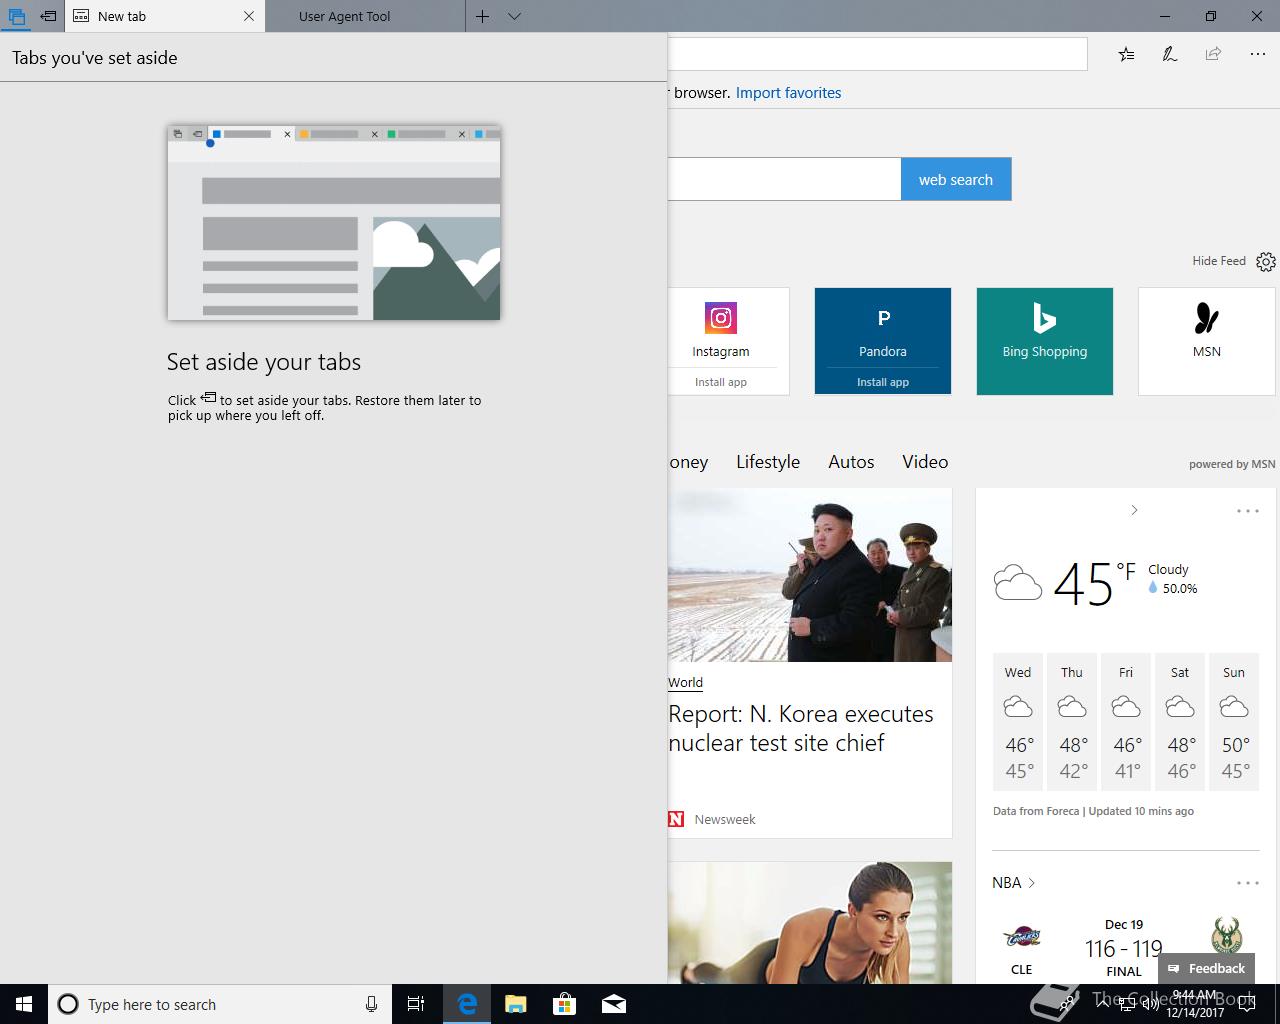Select Wed forecast column
Image resolution: width=1280 pixels, height=1024 pixels.
tap(1018, 722)
